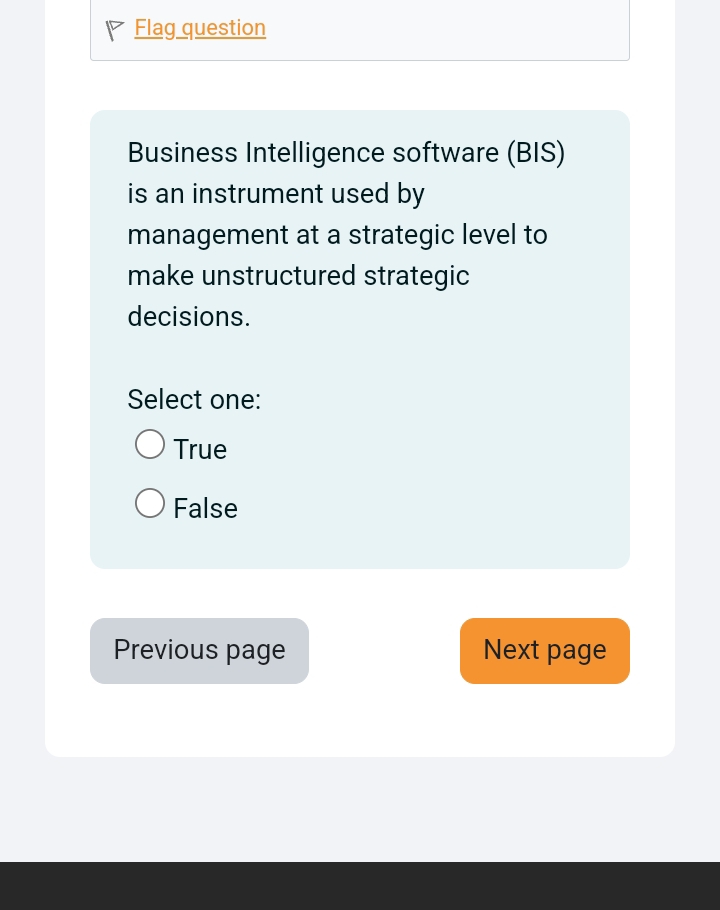
Task: Click the 'Business Intelligence software (BIS)' line
Action: tap(346, 153)
